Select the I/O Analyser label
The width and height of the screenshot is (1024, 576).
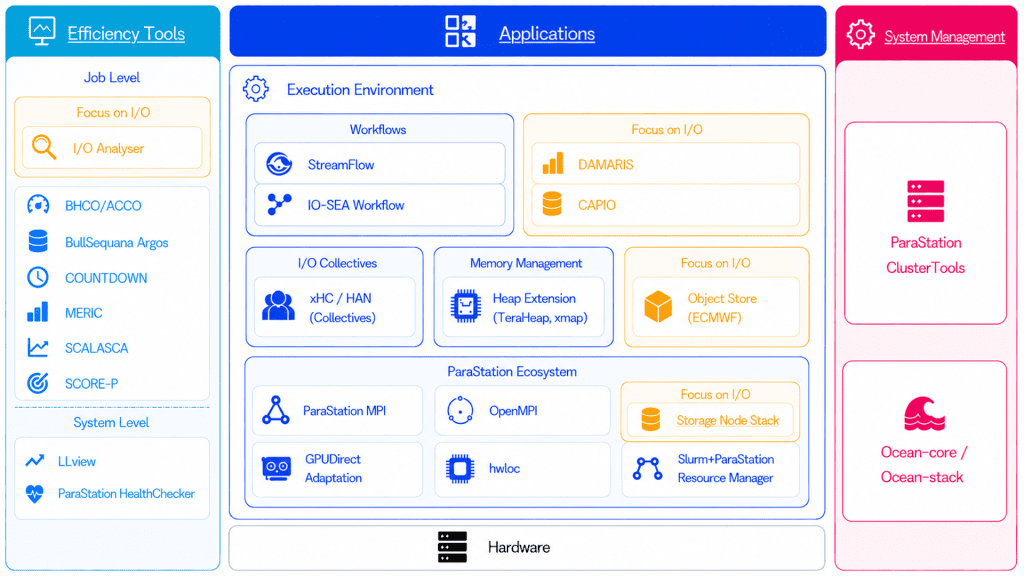pos(108,148)
